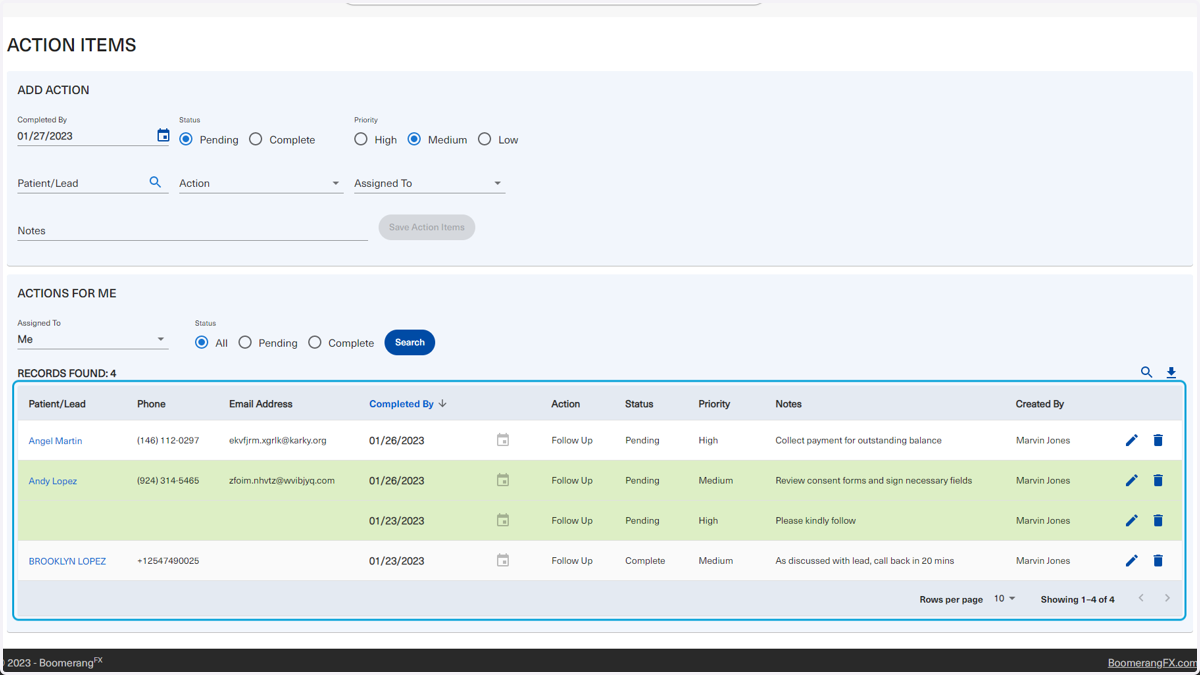
Task: Click the Status column header
Action: (x=639, y=404)
